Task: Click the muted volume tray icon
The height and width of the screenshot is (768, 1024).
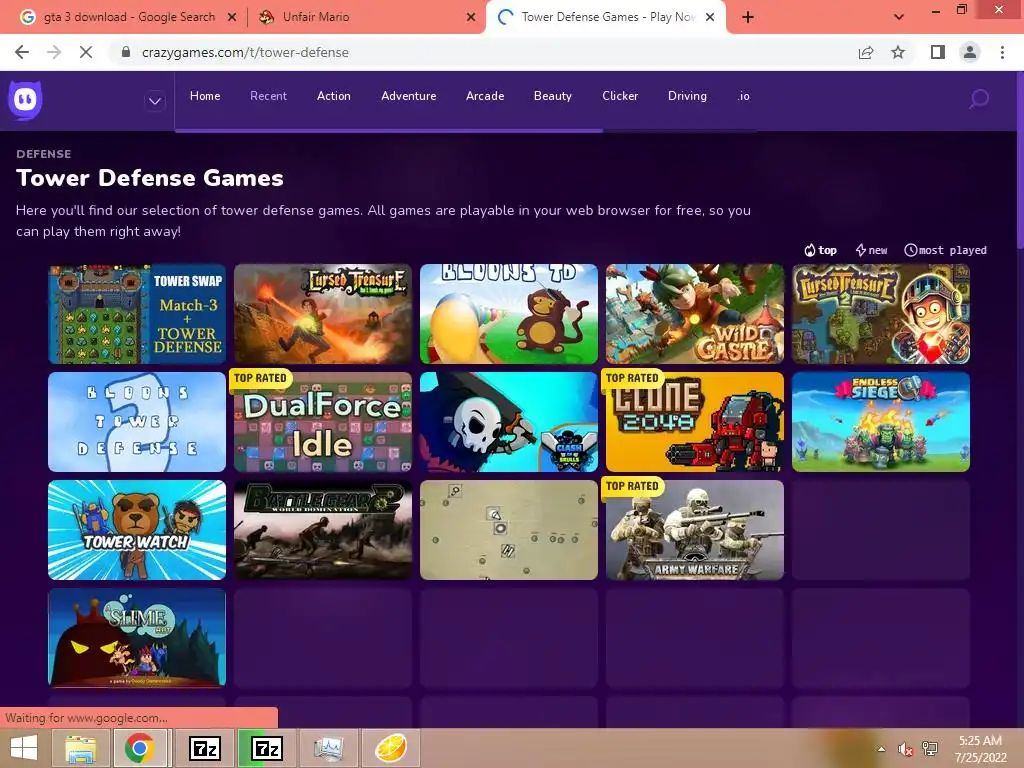Action: point(905,749)
